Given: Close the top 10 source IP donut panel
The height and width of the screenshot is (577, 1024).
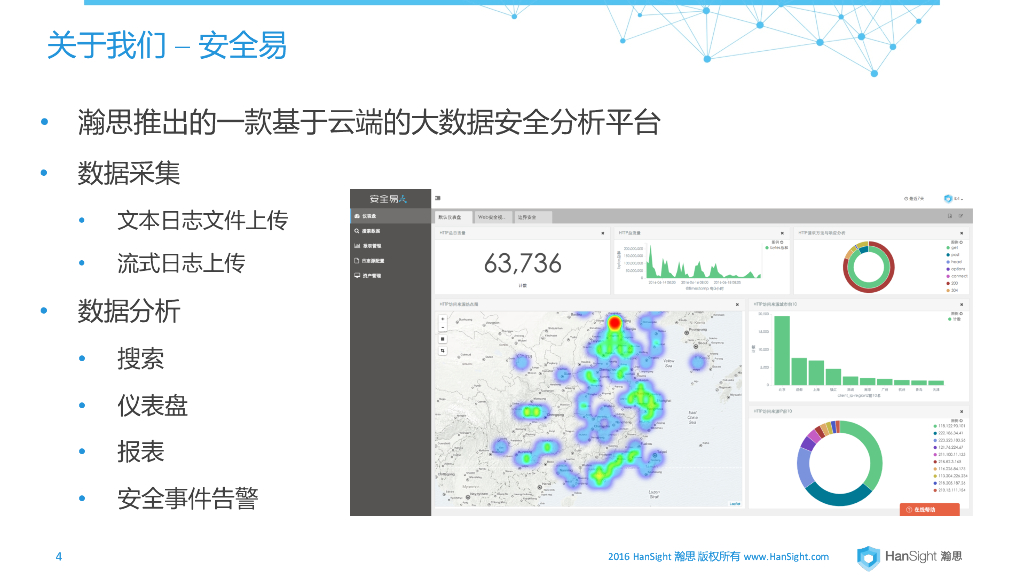Looking at the screenshot, I should point(961,412).
